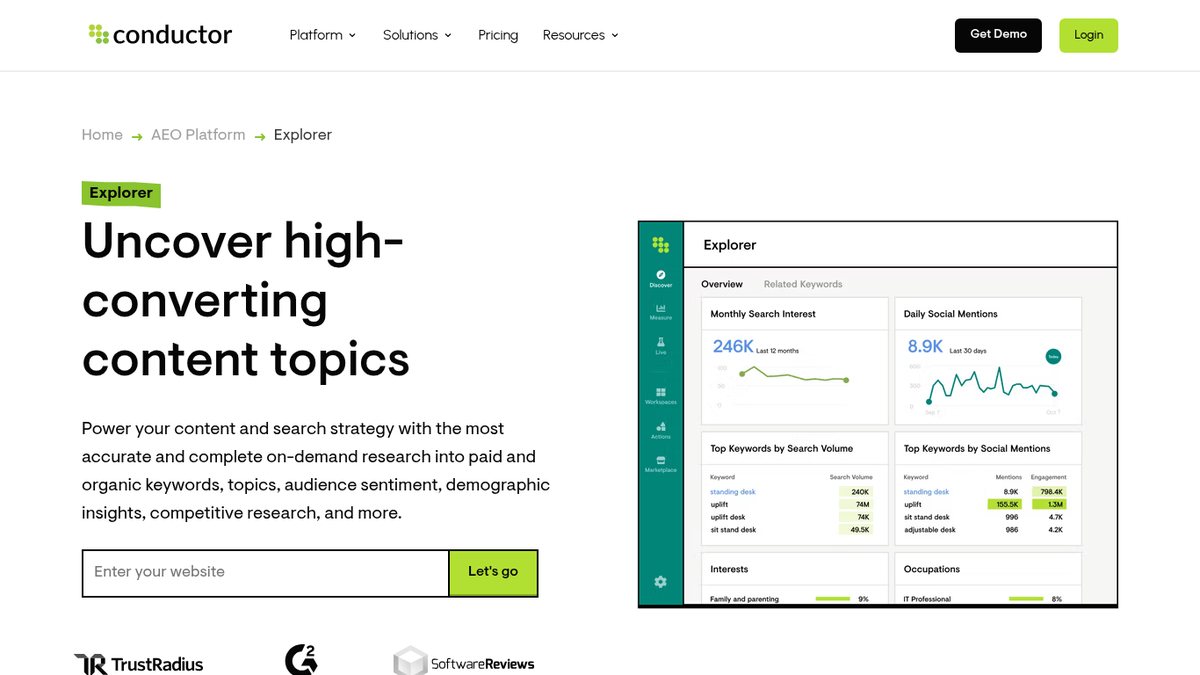Click the green dots logo atop preview sidebar
The height and width of the screenshot is (675, 1200).
[660, 245]
